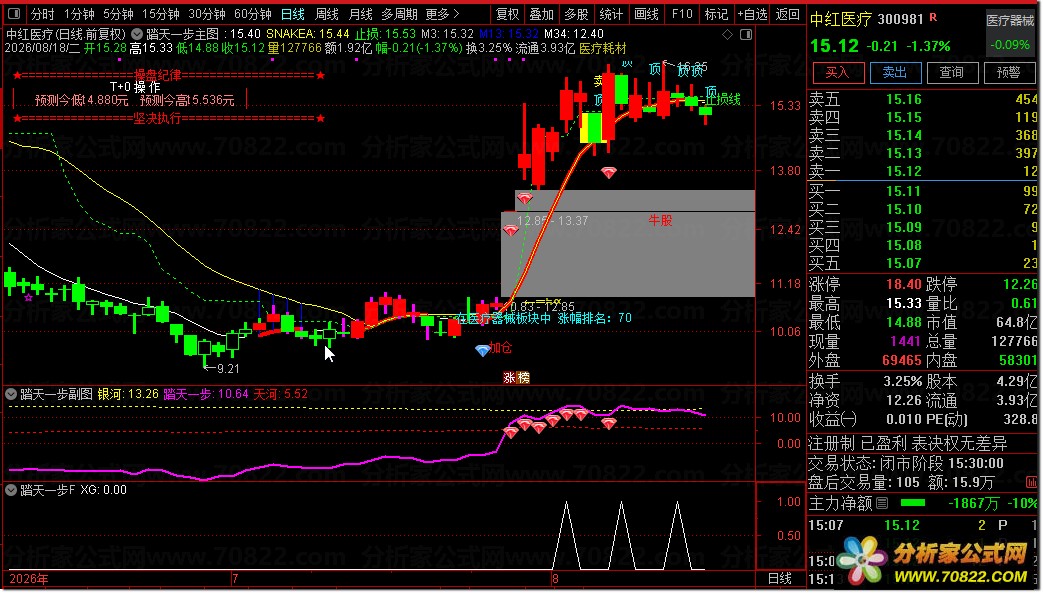Click the 8 month marker on the time axis
The height and width of the screenshot is (593, 1044).
[x=555, y=579]
